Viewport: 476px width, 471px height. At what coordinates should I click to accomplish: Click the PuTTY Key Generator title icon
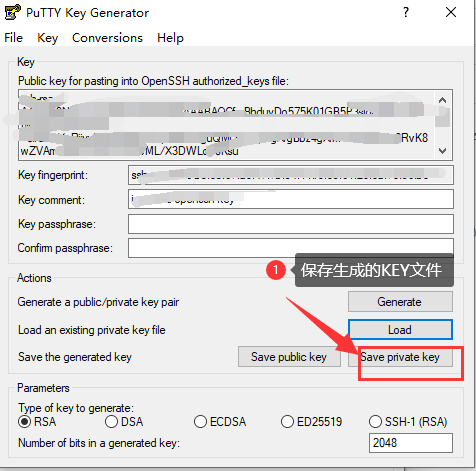(x=12, y=12)
